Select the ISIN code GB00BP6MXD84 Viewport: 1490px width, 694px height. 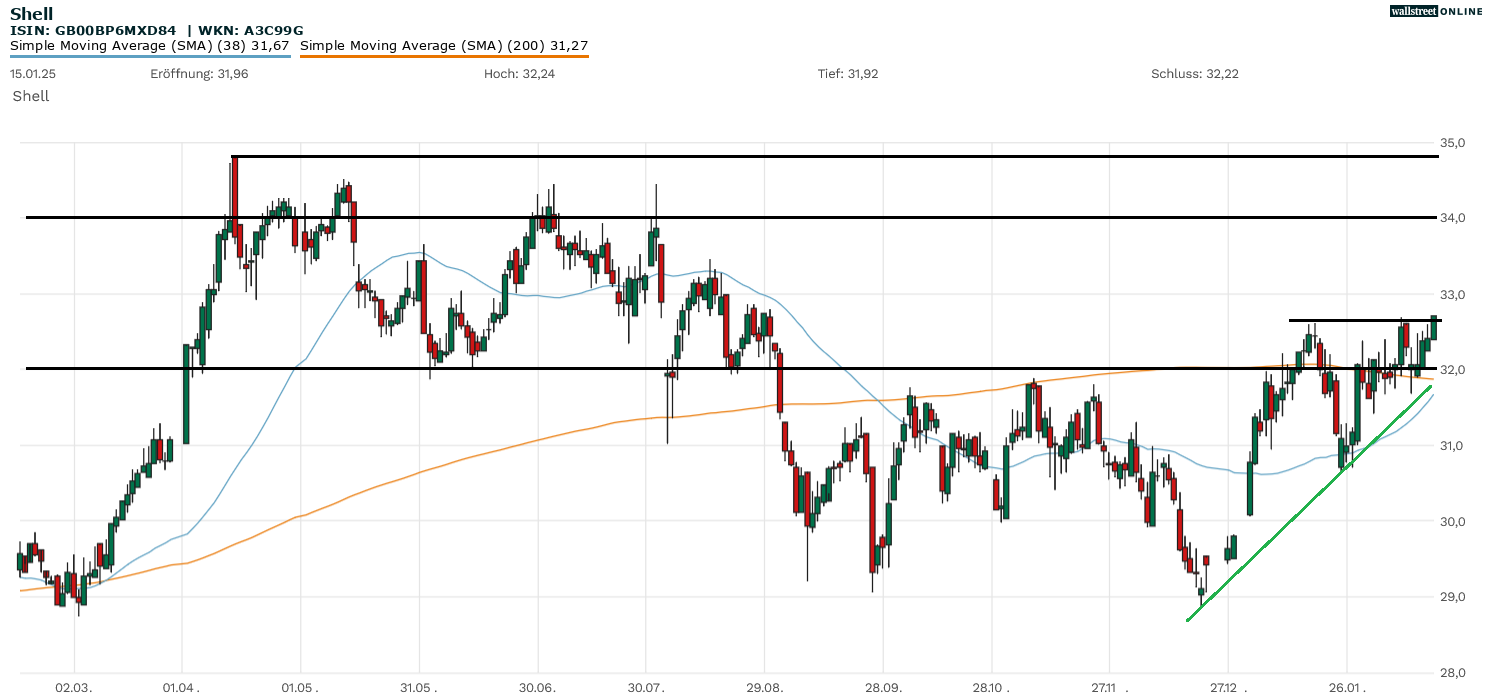point(112,30)
